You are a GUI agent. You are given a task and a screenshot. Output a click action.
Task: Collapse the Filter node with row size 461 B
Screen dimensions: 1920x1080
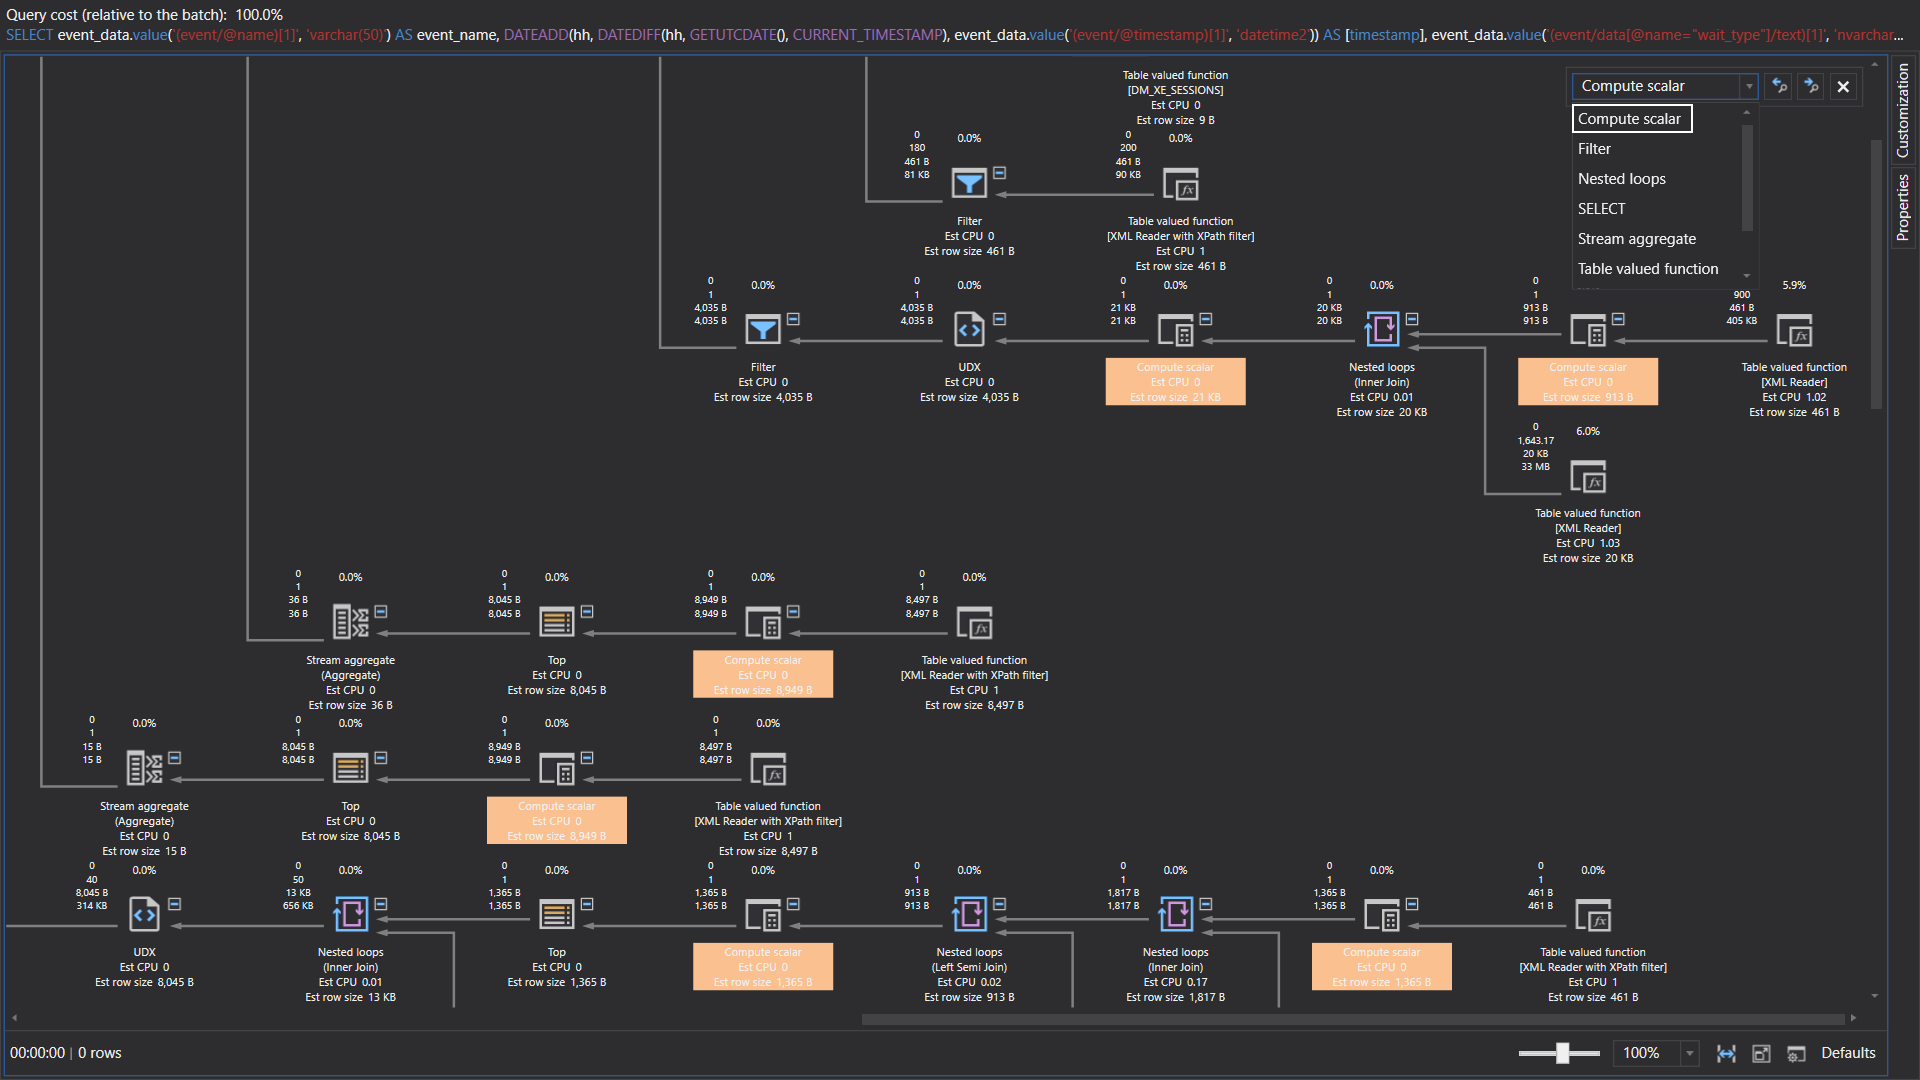[x=999, y=173]
